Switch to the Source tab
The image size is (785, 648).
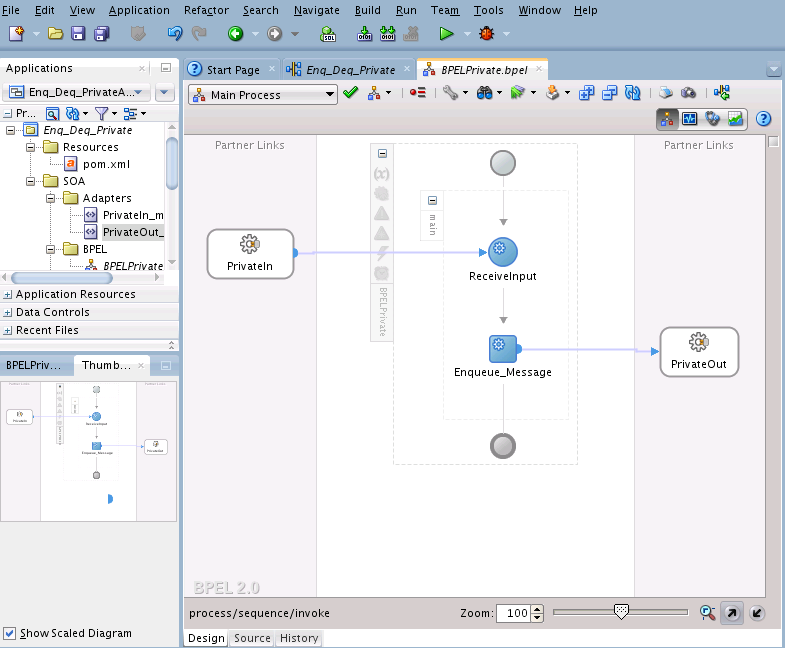coord(252,638)
